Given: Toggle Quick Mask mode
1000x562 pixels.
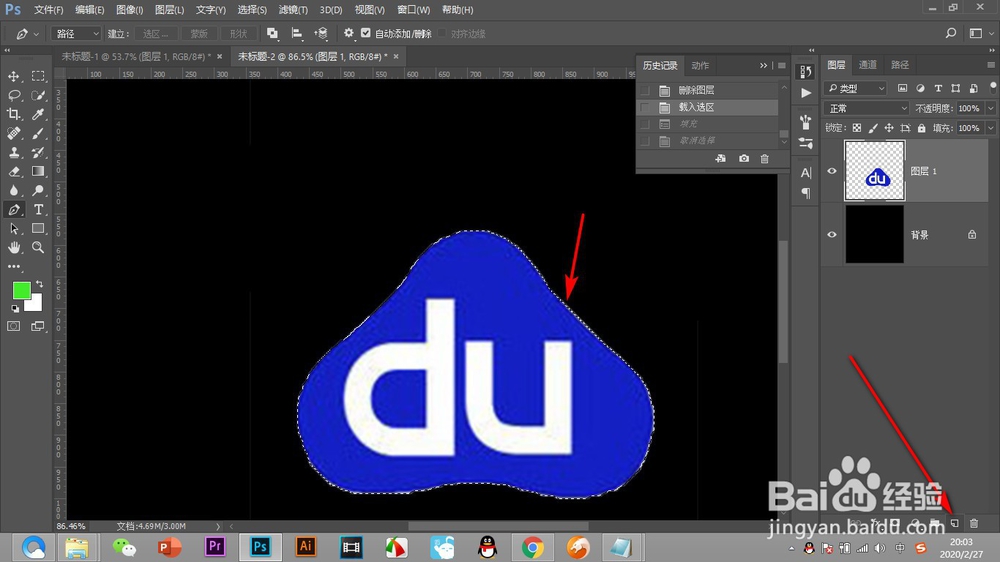Looking at the screenshot, I should coord(13,327).
